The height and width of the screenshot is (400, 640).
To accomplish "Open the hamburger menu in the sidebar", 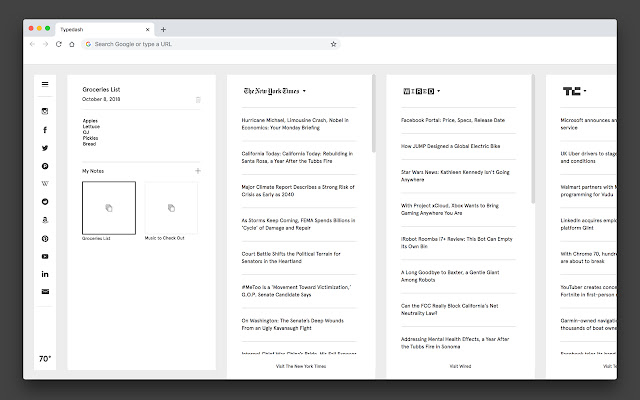I will click(x=45, y=84).
